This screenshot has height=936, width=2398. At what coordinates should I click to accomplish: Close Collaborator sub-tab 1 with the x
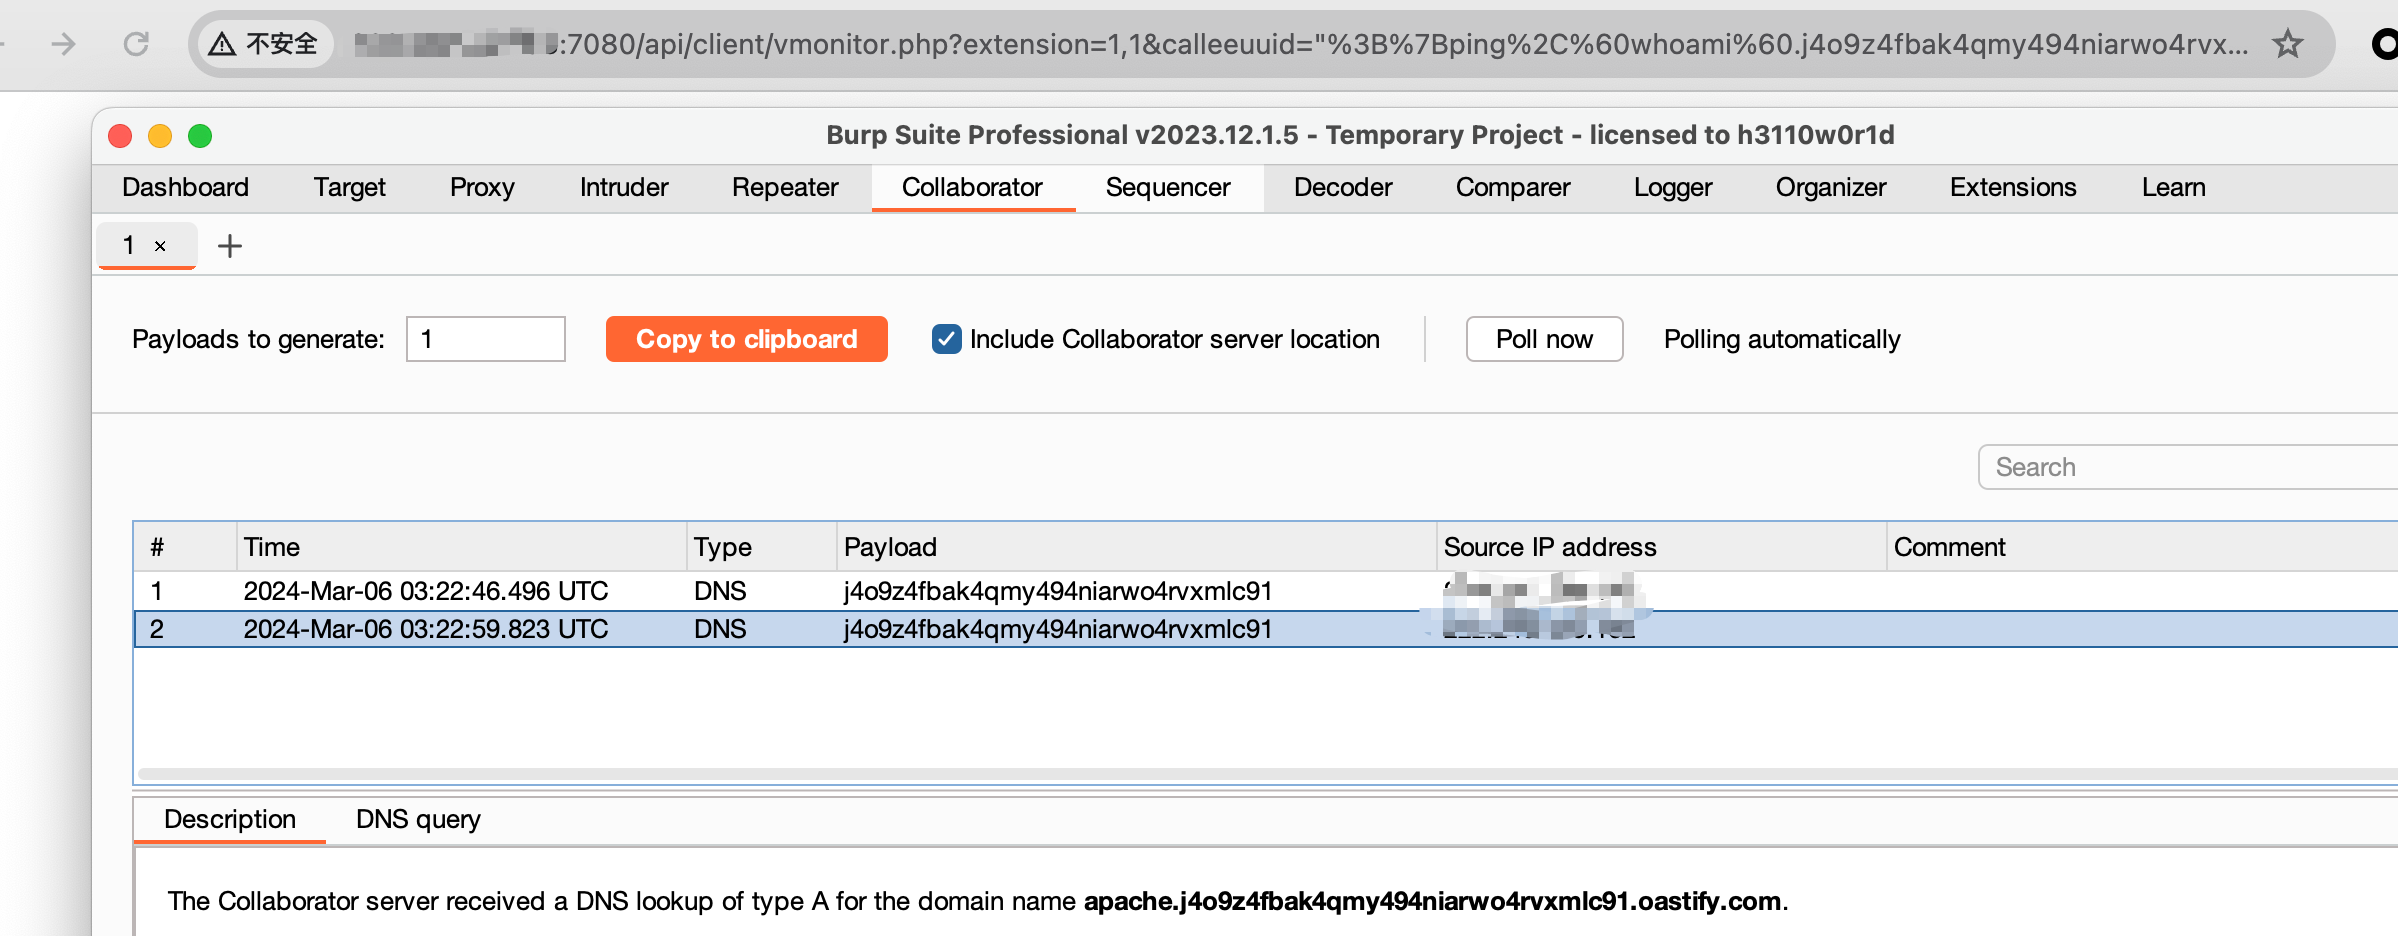click(160, 247)
